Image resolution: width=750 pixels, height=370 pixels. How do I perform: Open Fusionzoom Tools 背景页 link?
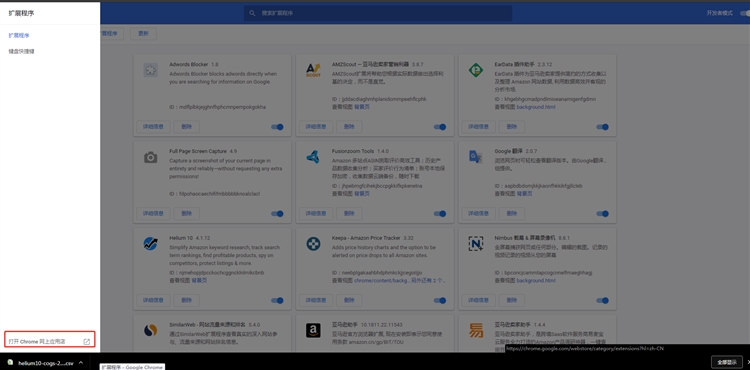tap(362, 194)
